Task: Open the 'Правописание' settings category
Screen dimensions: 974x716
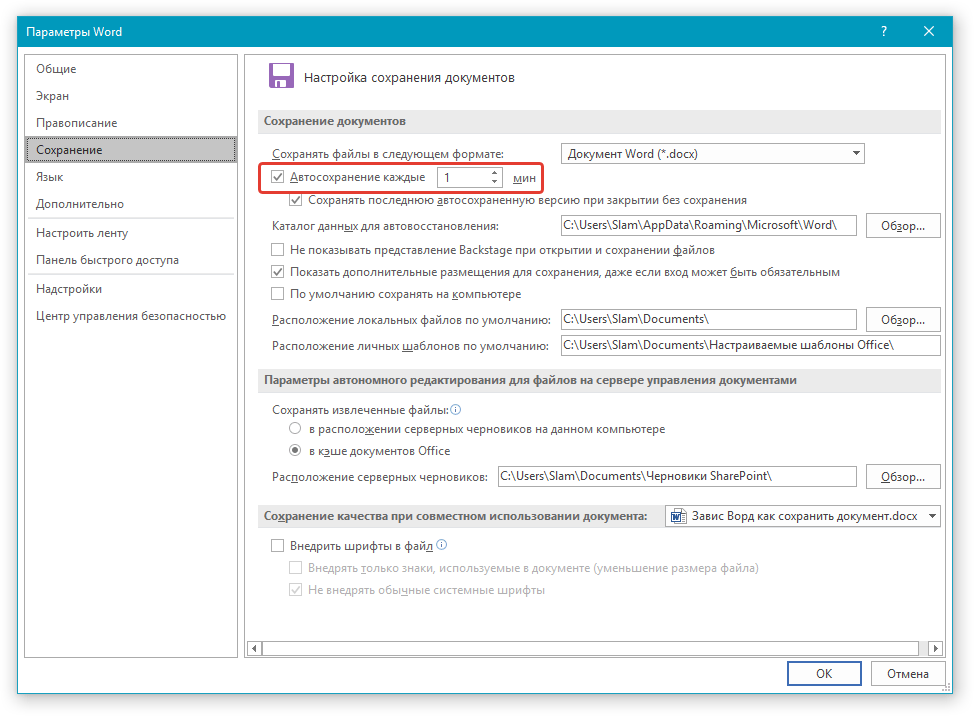Action: [x=131, y=123]
